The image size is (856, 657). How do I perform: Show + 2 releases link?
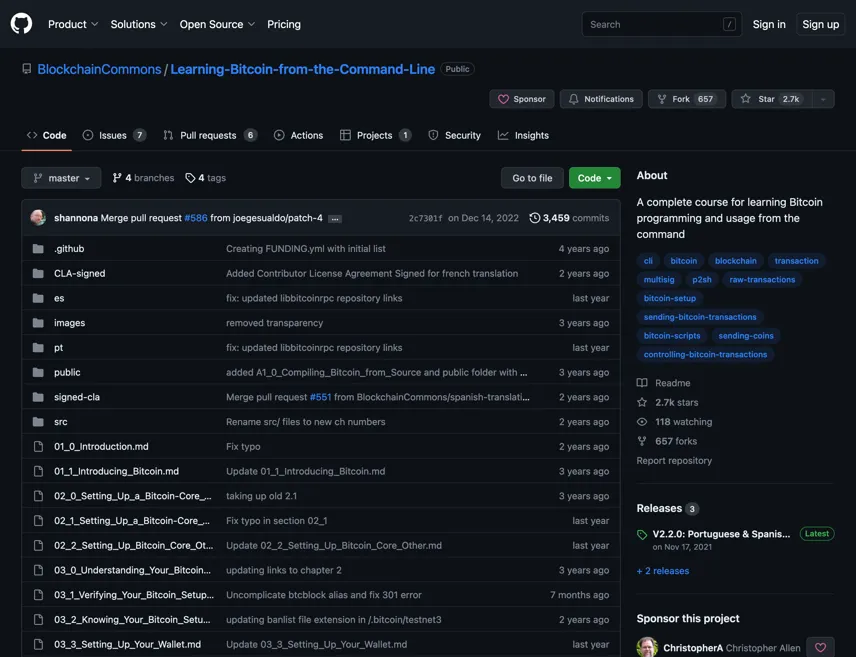[663, 571]
